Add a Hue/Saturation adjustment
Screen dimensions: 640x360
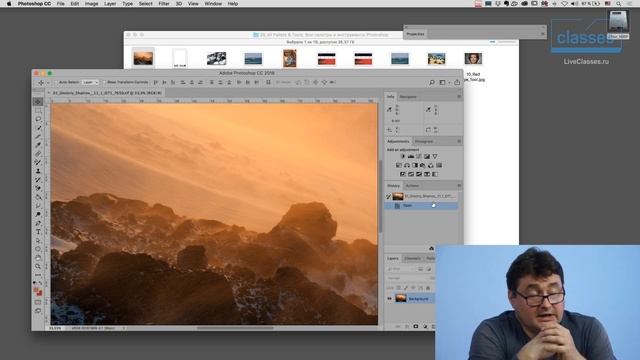tap(399, 165)
